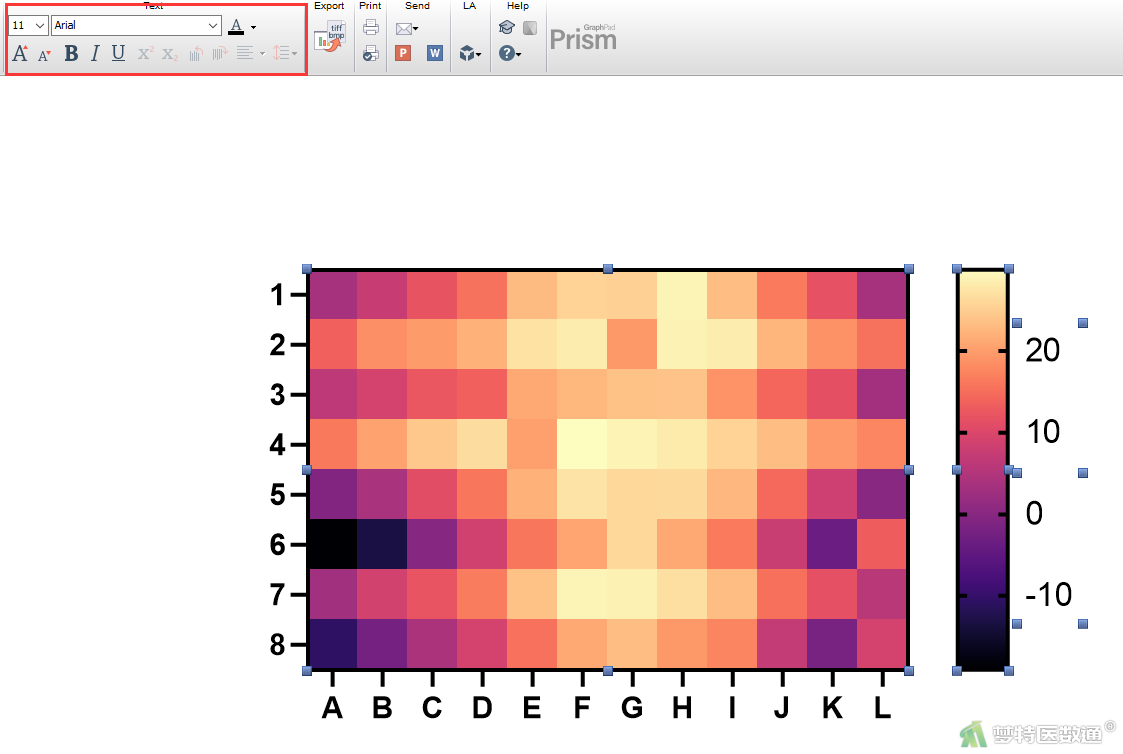
Task: Send graph to PowerPoint
Action: (x=403, y=53)
